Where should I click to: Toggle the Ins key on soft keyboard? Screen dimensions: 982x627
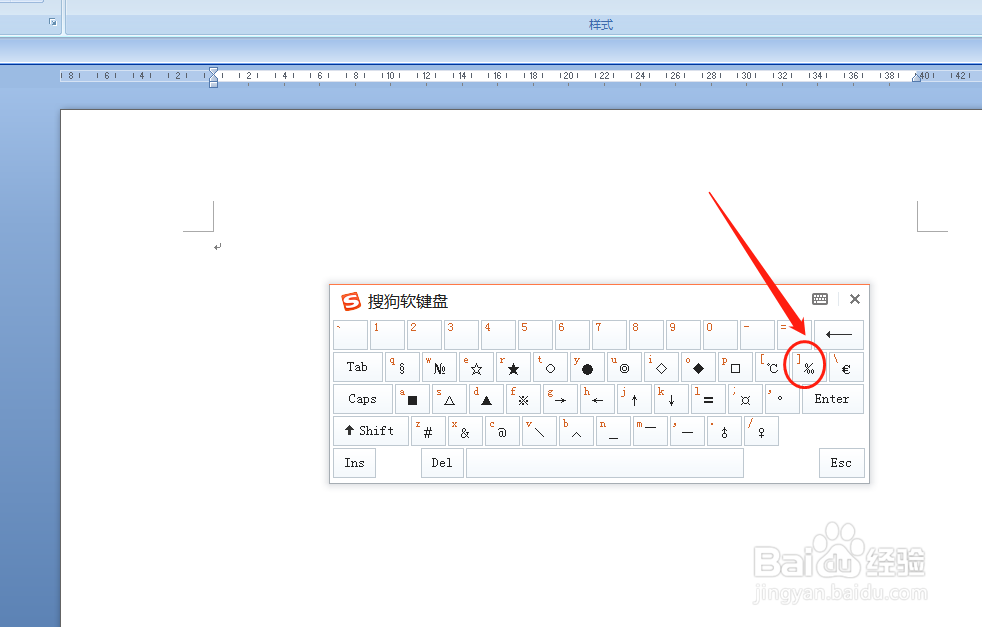click(354, 463)
